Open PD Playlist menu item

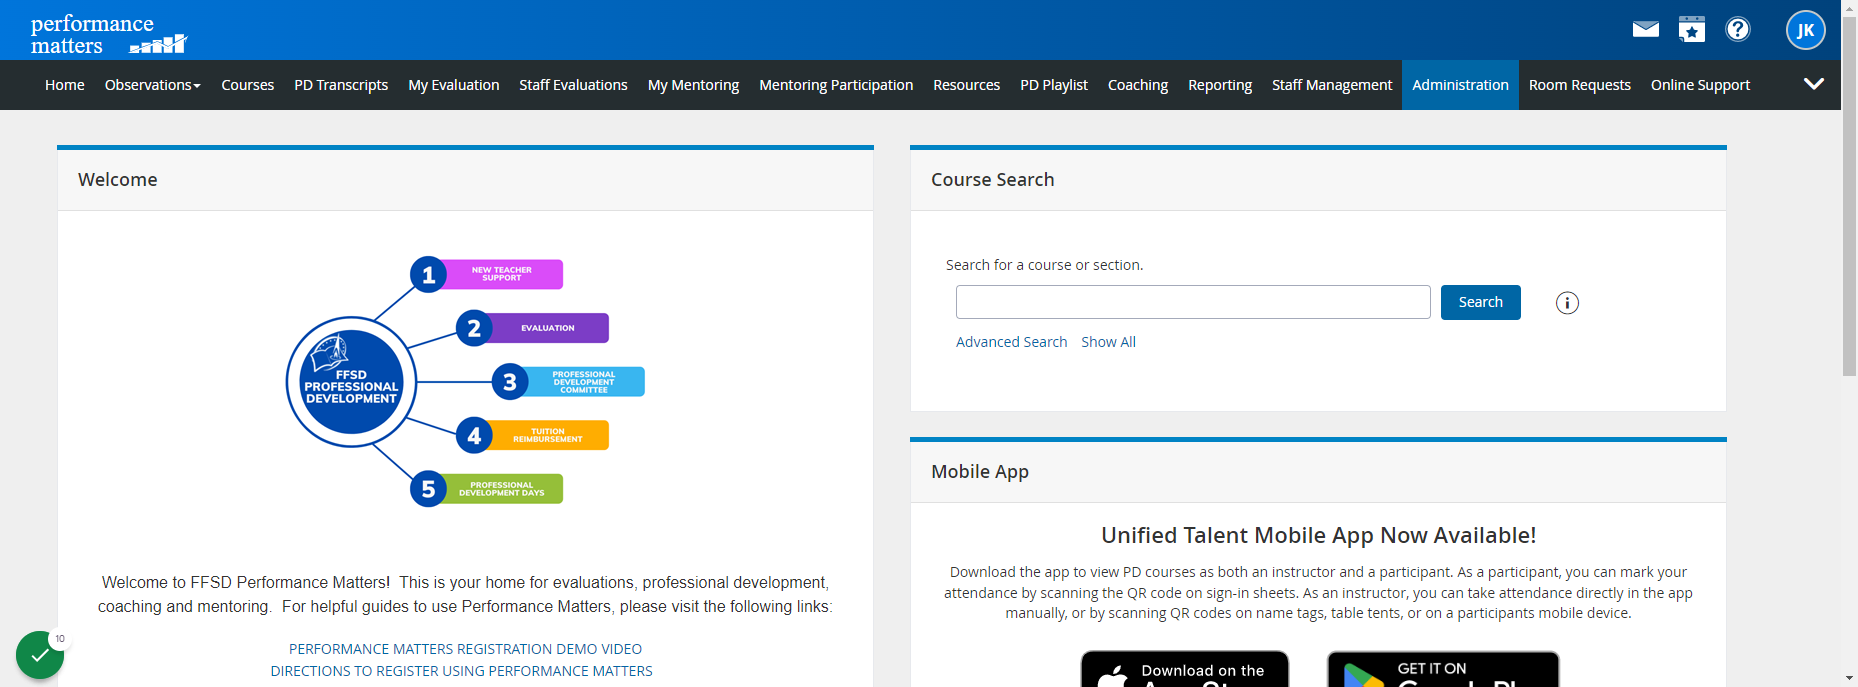(x=1054, y=85)
